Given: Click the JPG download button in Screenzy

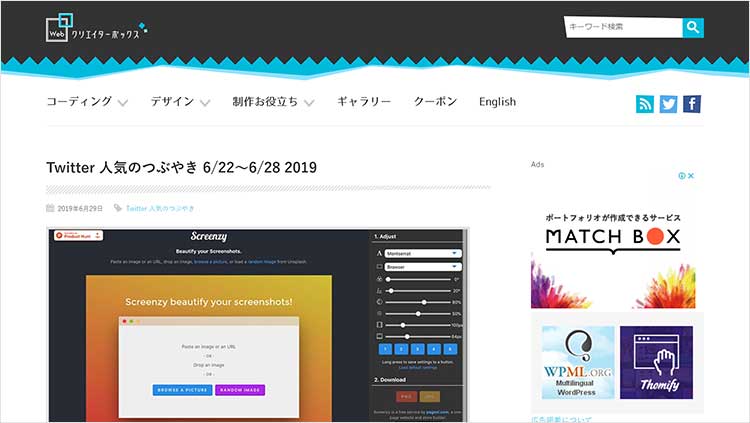Looking at the screenshot, I should (x=430, y=396).
